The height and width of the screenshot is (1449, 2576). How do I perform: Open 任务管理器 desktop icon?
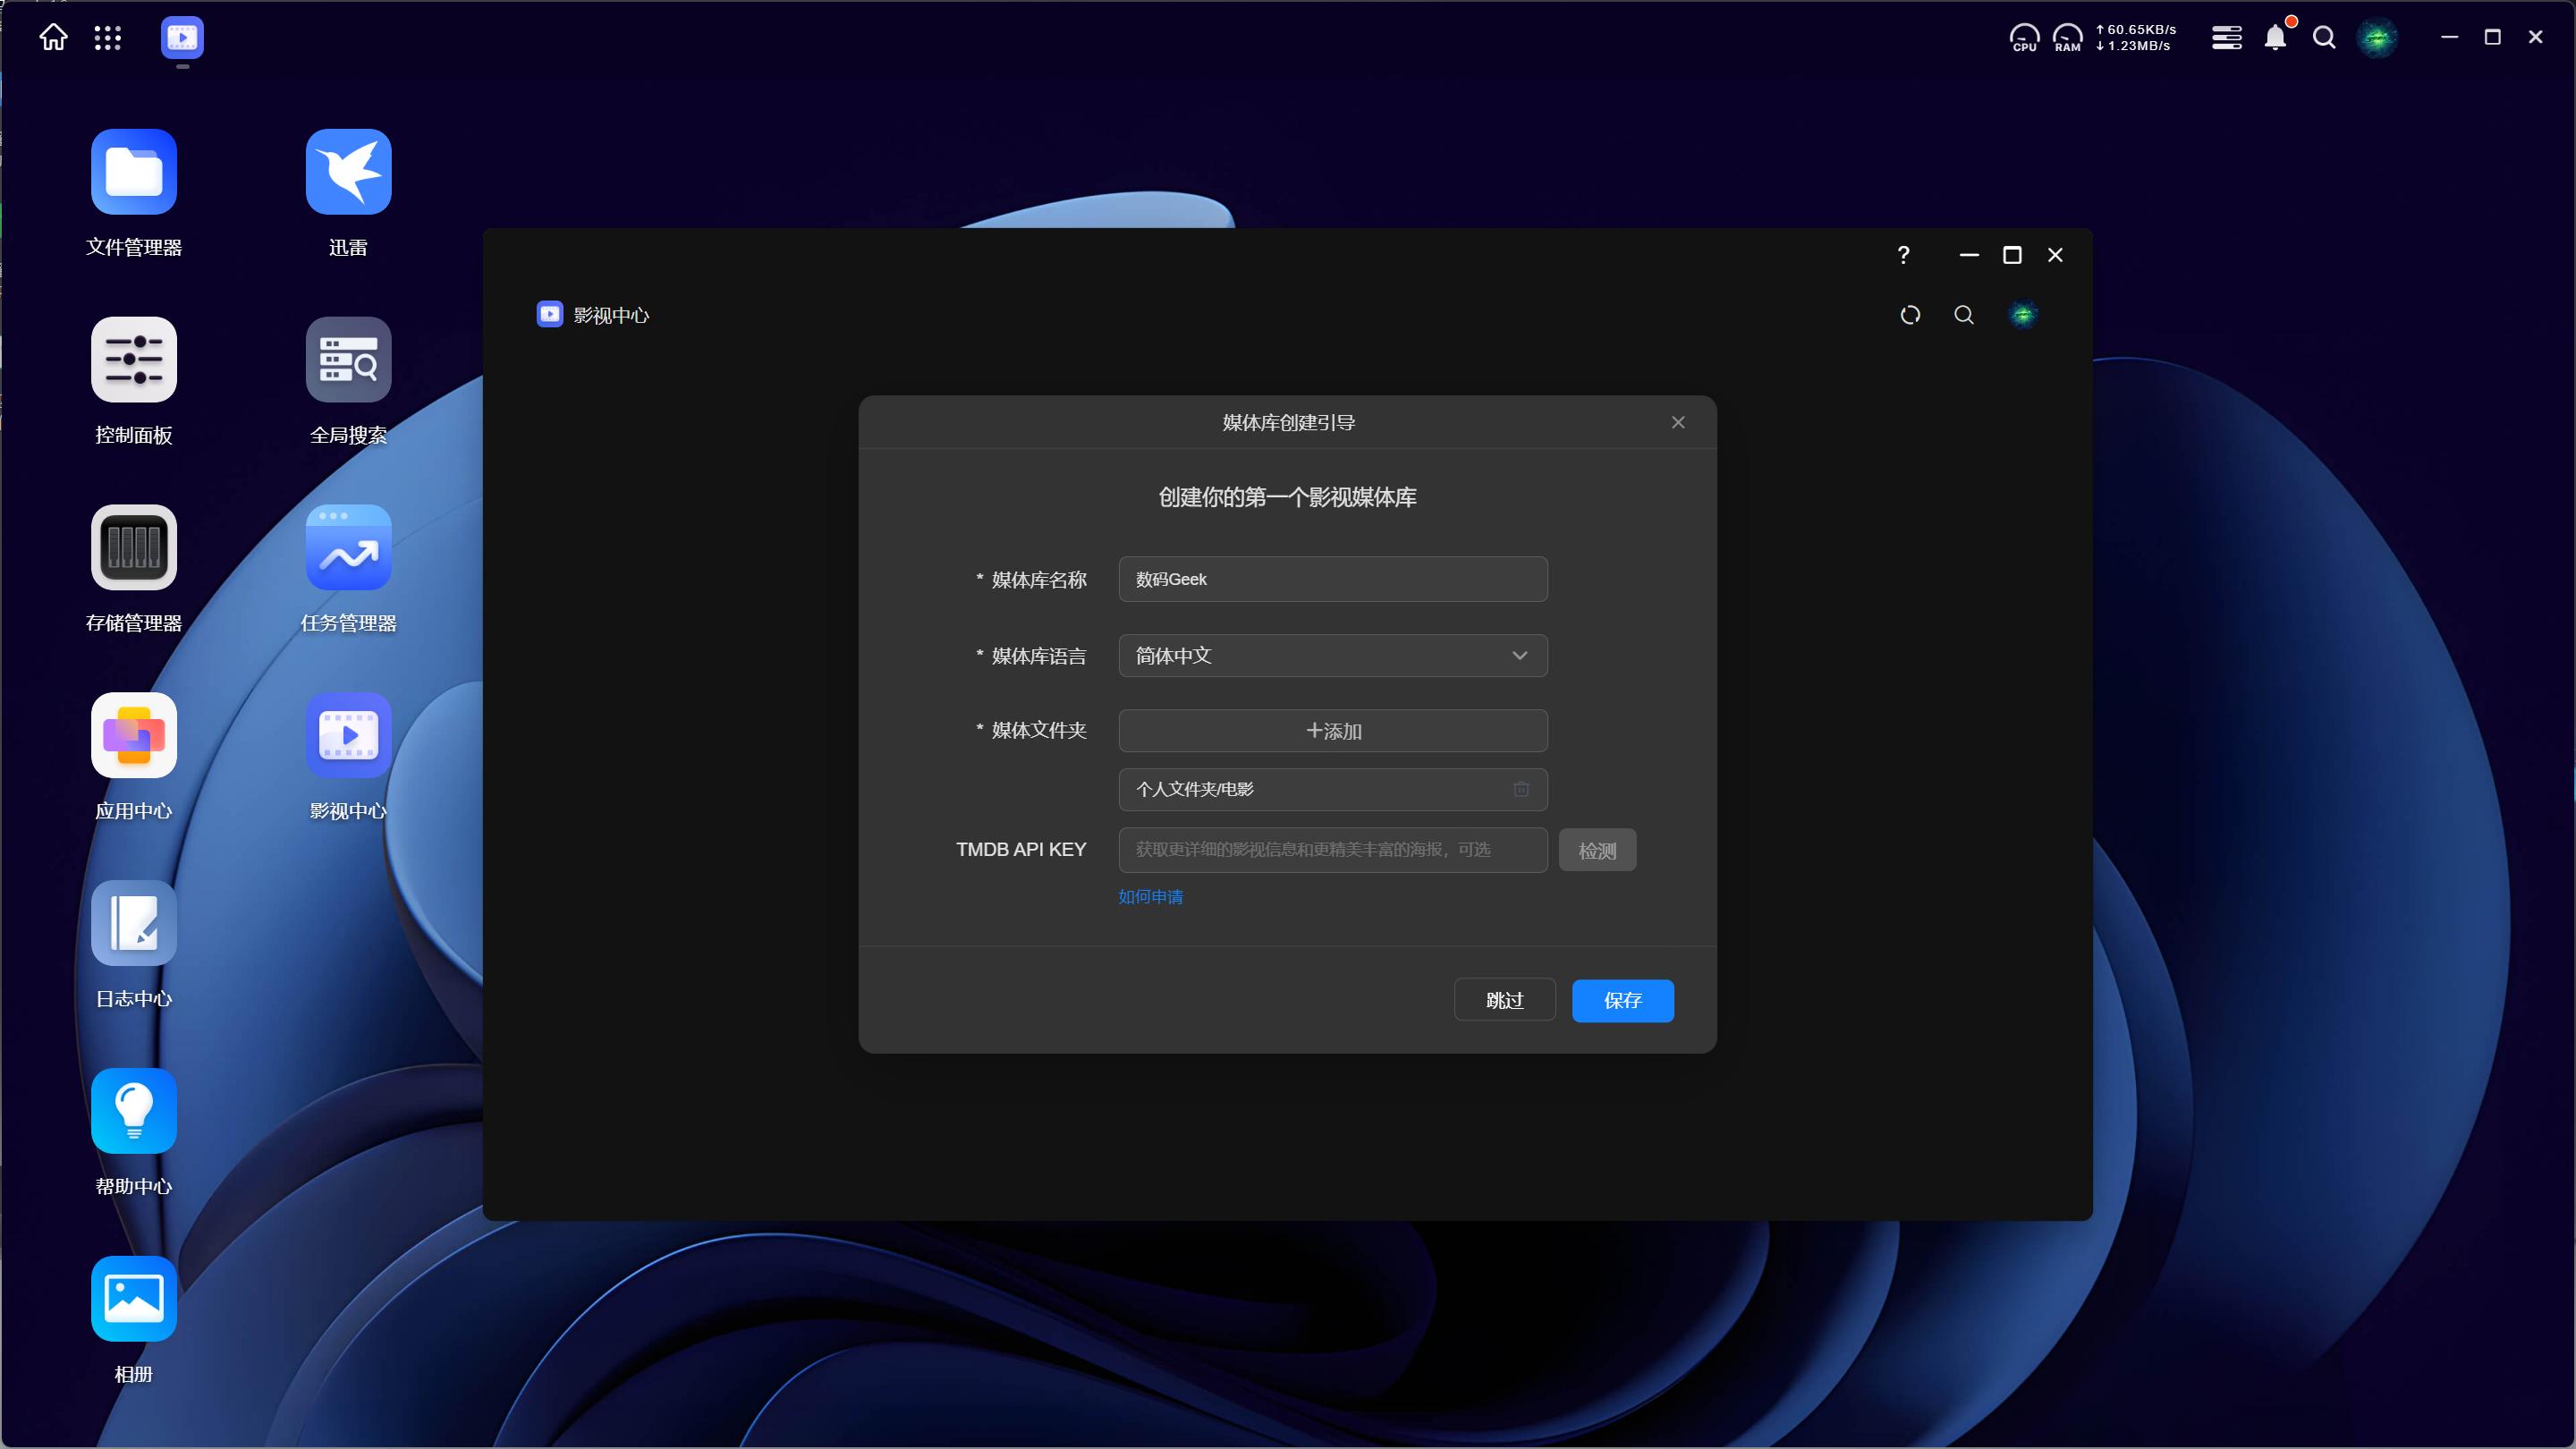tap(348, 548)
